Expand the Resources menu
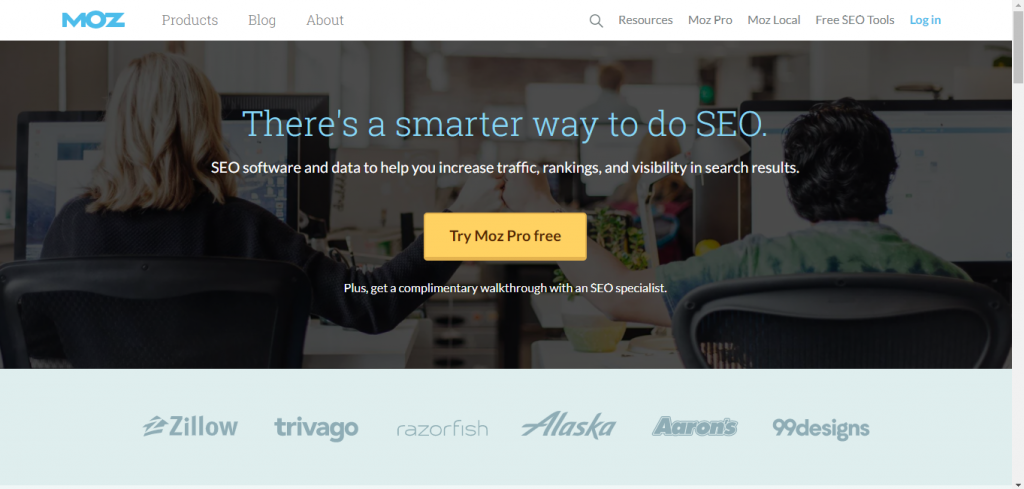Viewport: 1024px width, 489px height. (645, 20)
